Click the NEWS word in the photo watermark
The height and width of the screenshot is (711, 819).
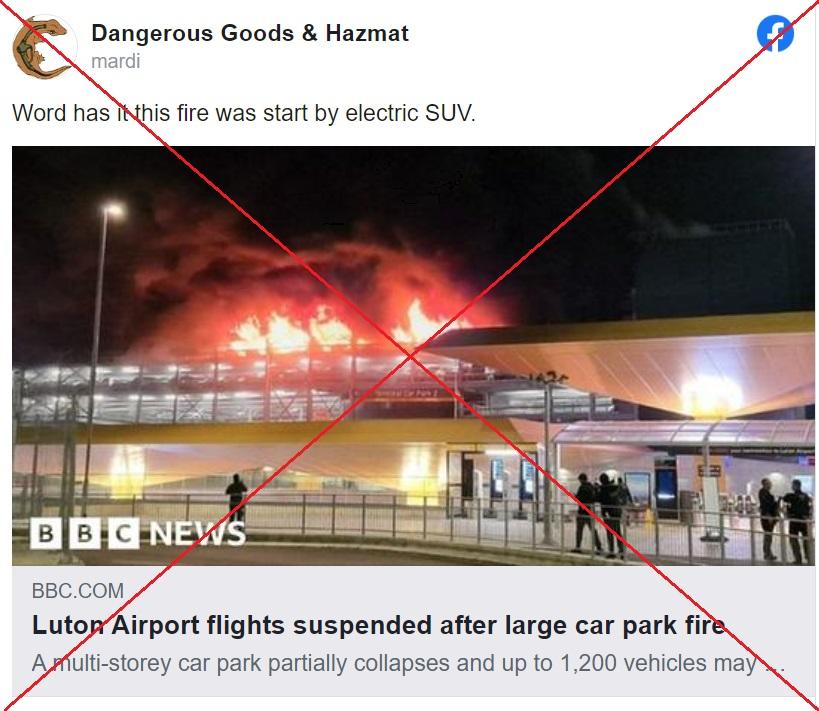point(197,533)
